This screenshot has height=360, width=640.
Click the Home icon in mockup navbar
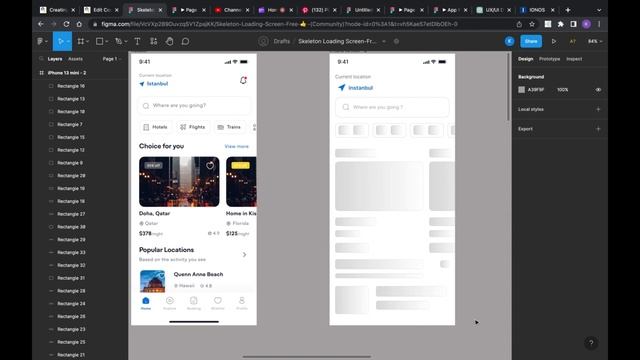pos(146,303)
